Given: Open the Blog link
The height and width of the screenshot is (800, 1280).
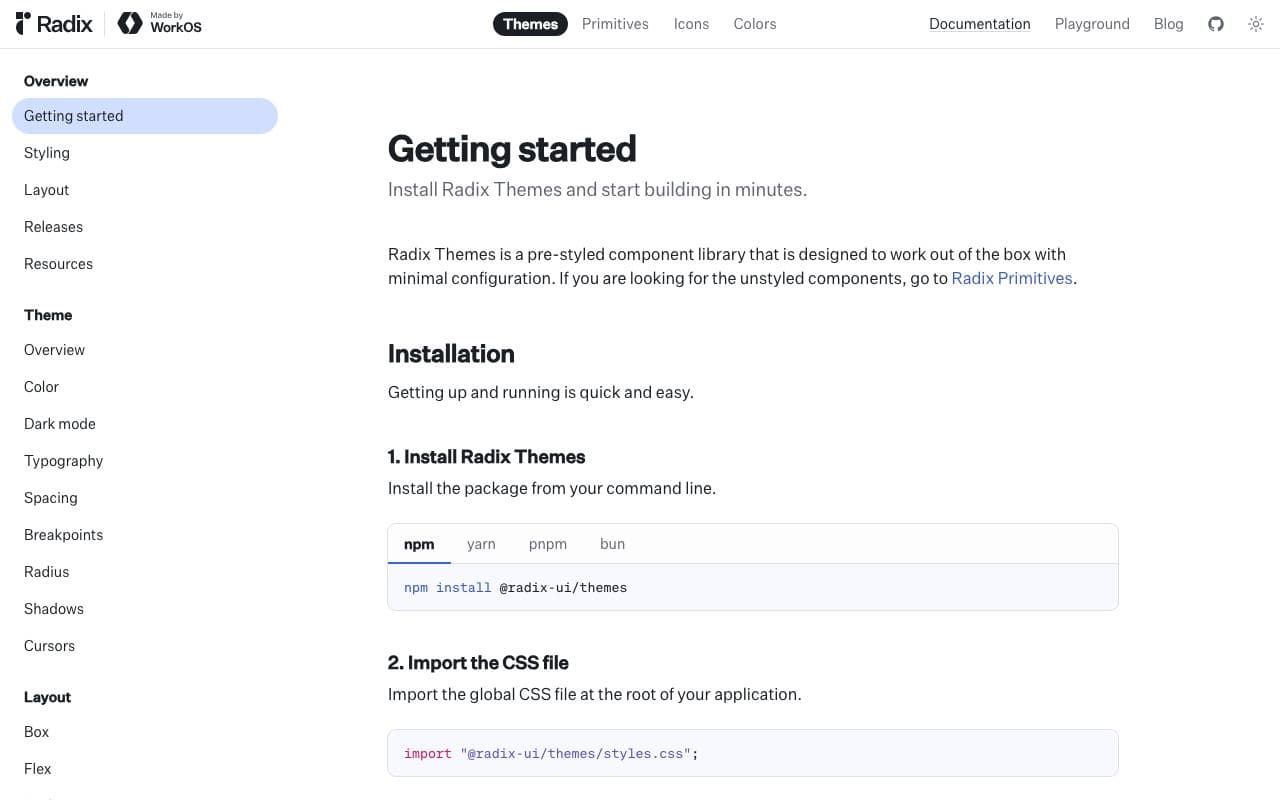Looking at the screenshot, I should click(1168, 24).
